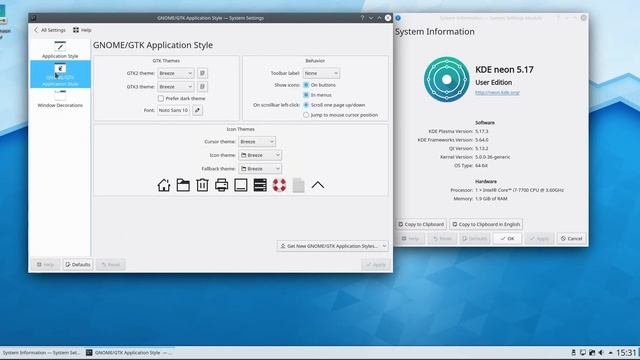Click the up chevron icon in icon preview
The width and height of the screenshot is (640, 360).
318,185
